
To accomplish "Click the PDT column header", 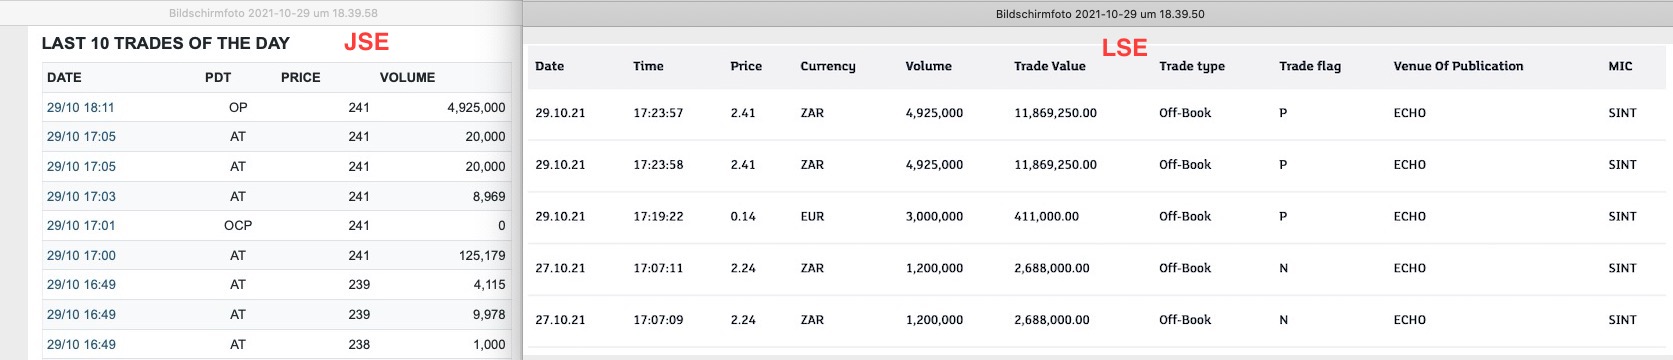I will coord(218,77).
